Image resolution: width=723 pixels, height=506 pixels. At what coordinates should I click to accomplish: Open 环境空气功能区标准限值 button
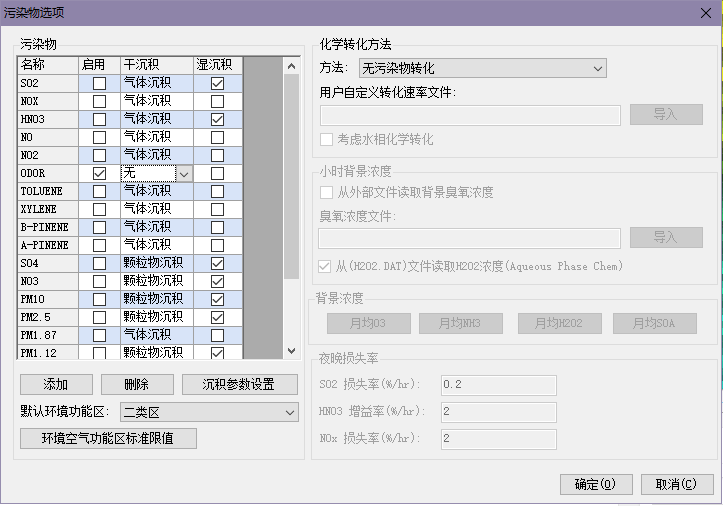click(x=108, y=439)
